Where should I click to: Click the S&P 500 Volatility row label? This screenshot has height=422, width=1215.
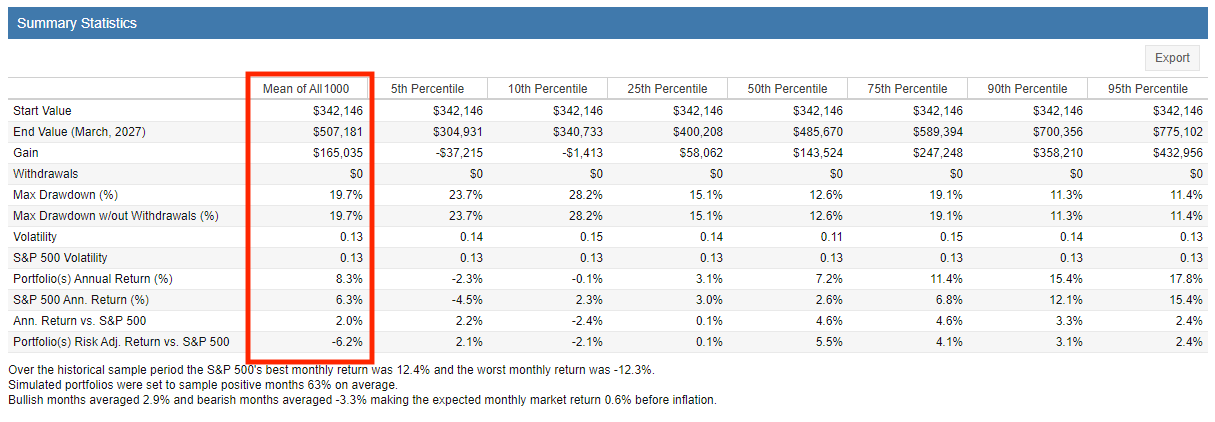67,257
